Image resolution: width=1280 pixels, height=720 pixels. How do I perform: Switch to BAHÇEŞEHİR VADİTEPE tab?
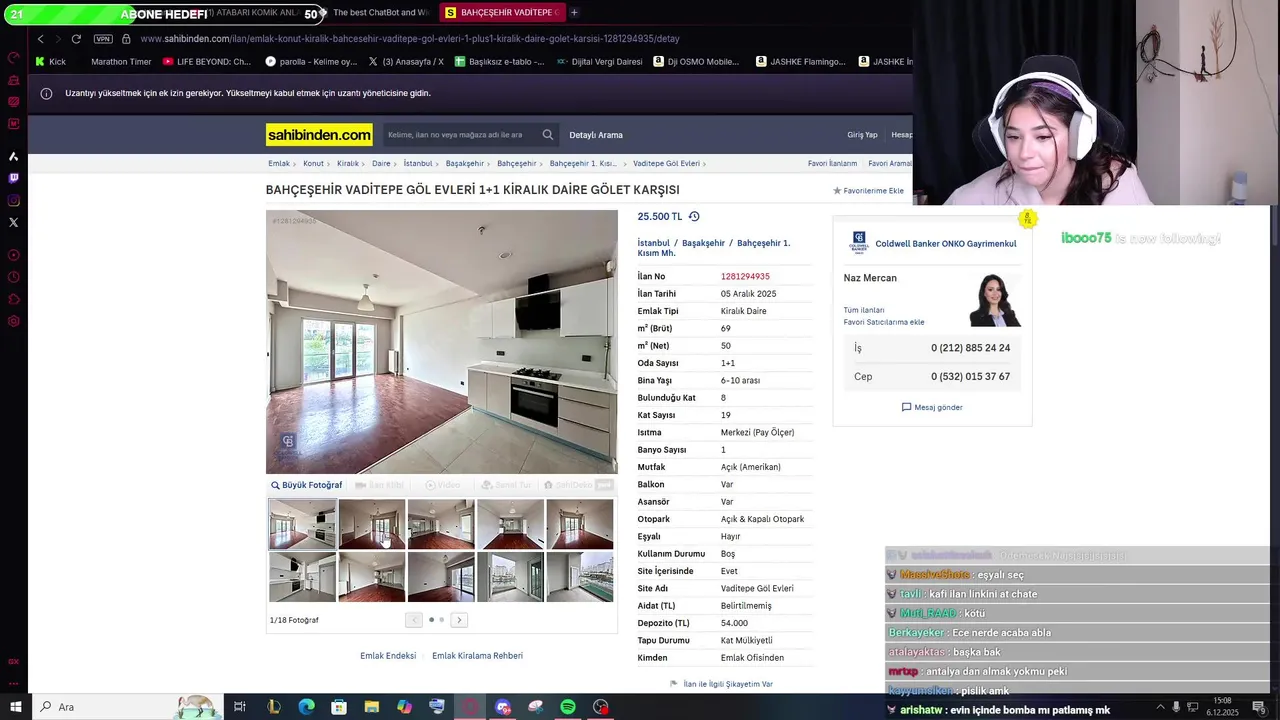point(502,12)
